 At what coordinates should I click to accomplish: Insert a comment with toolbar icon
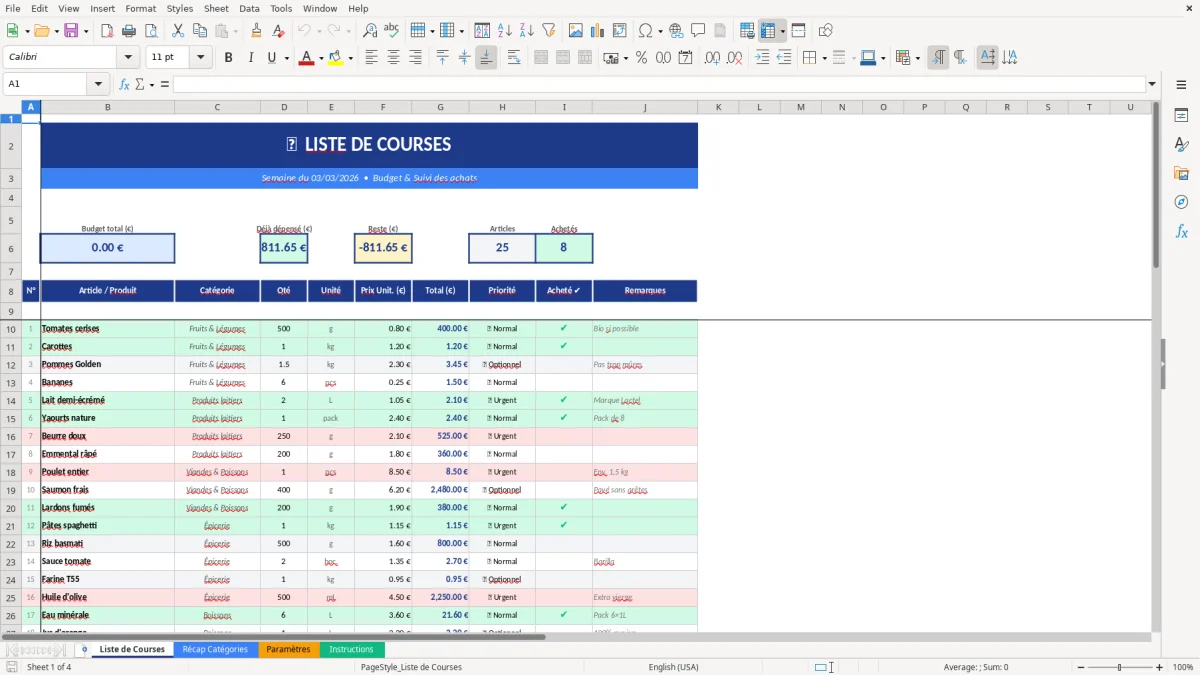[x=698, y=30]
